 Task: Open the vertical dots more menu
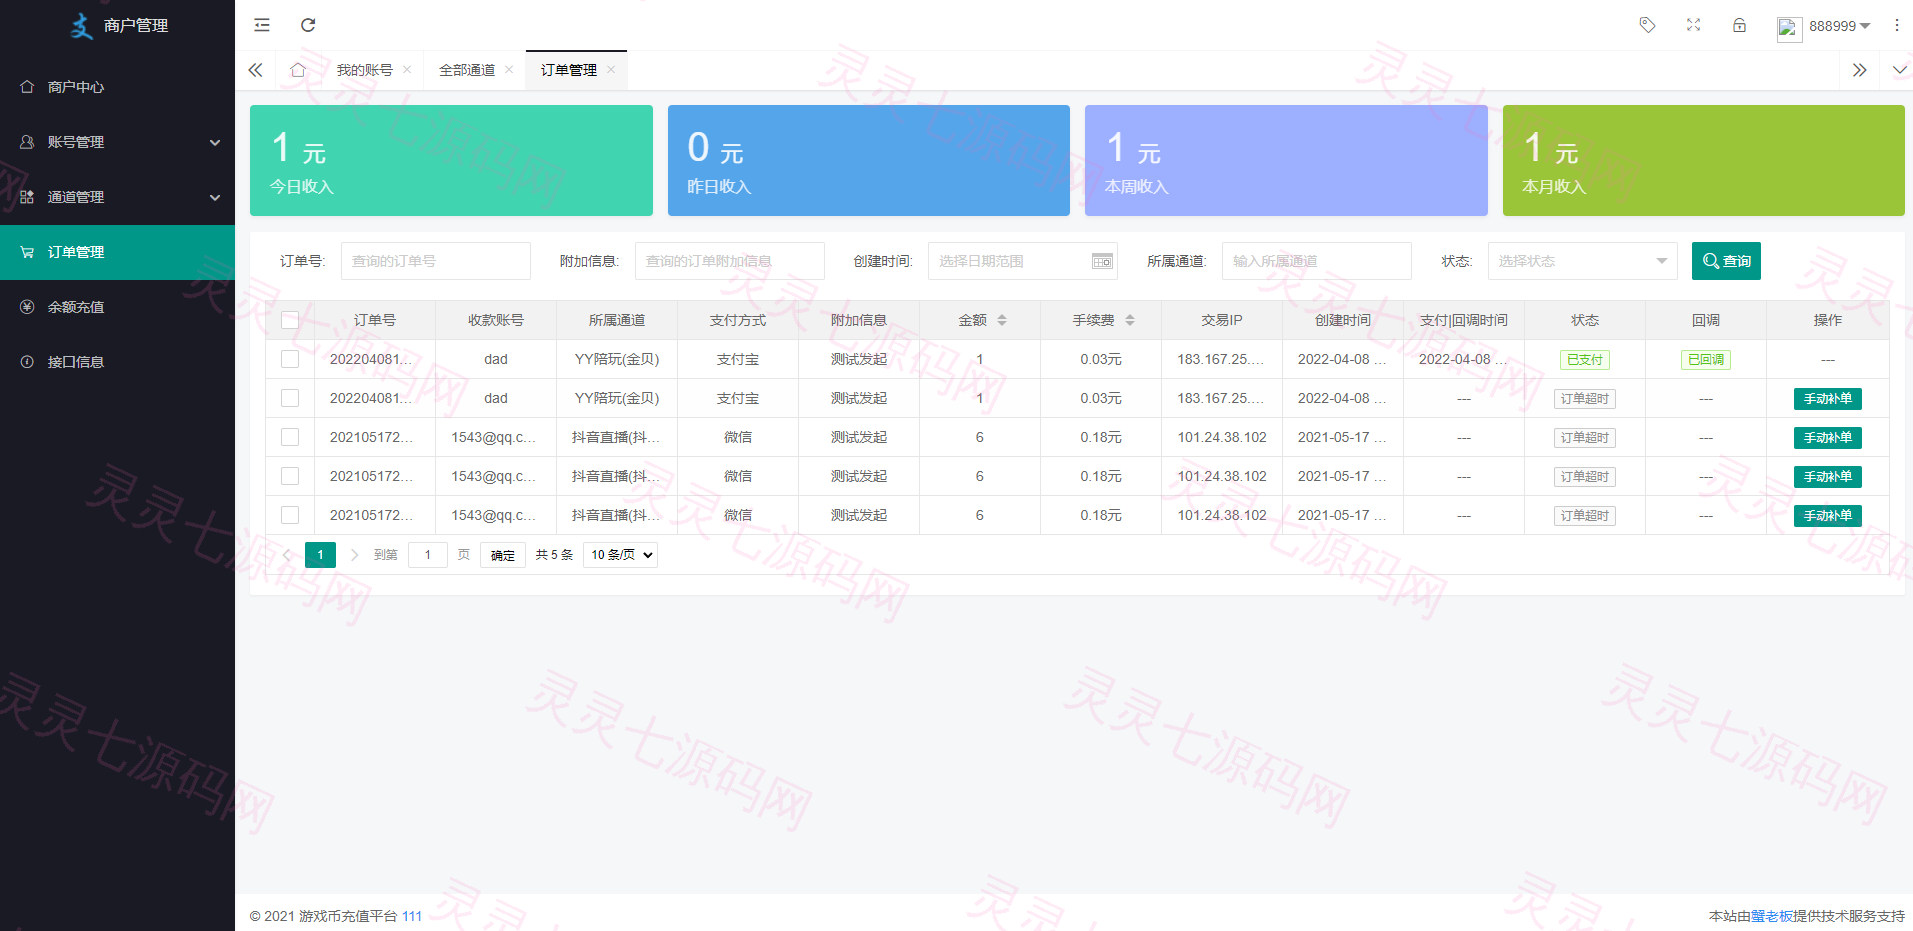tap(1896, 25)
